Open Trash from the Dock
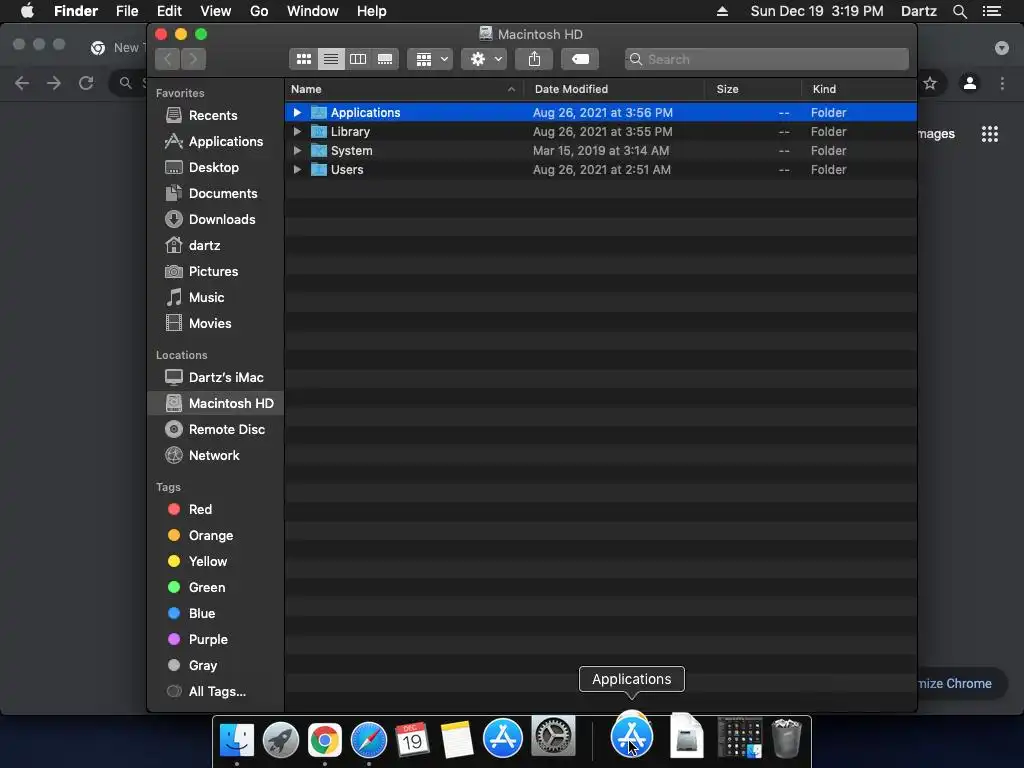1024x768 pixels. point(786,739)
